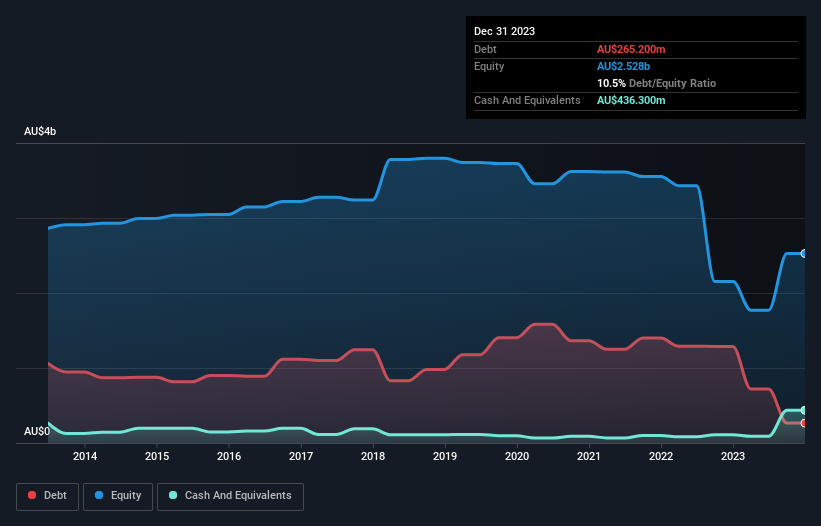Screen dimensions: 821x526
Task: Click Cash And Equivalents label in tooltip
Action: click(527, 100)
